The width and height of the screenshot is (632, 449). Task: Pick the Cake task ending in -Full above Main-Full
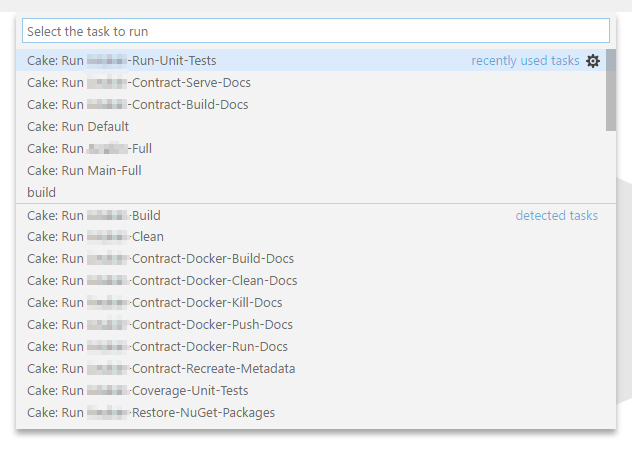pyautogui.click(x=311, y=148)
